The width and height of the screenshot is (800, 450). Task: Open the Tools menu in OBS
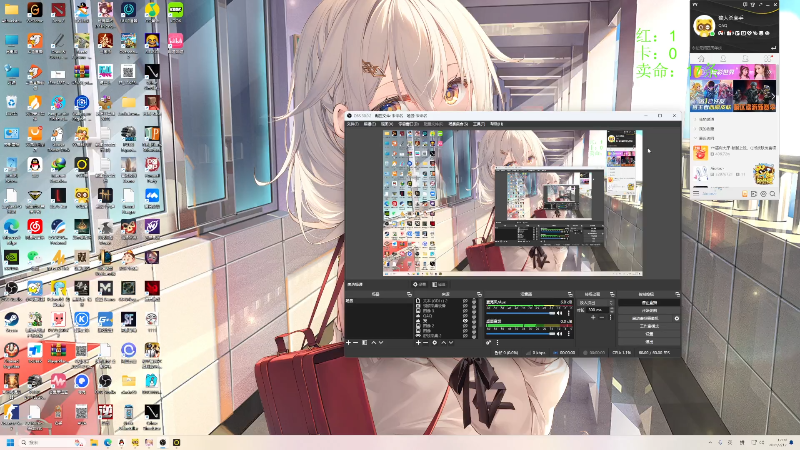(479, 124)
